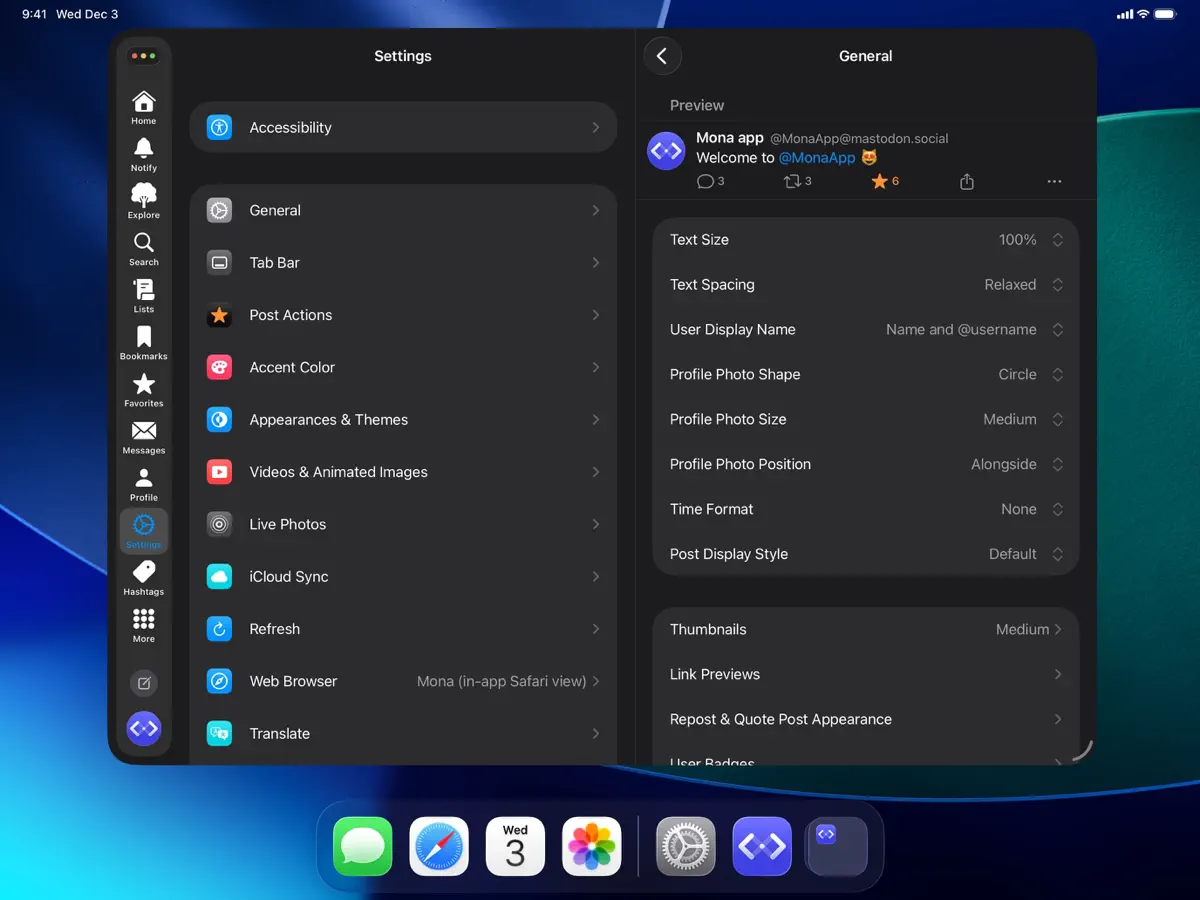Viewport: 1200px width, 900px height.
Task: Open iCloud Sync settings
Action: (x=403, y=577)
